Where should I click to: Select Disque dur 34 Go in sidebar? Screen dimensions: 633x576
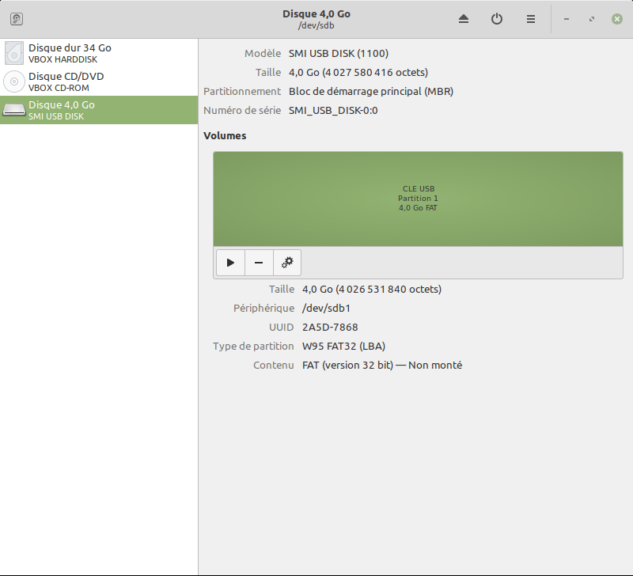pos(99,53)
